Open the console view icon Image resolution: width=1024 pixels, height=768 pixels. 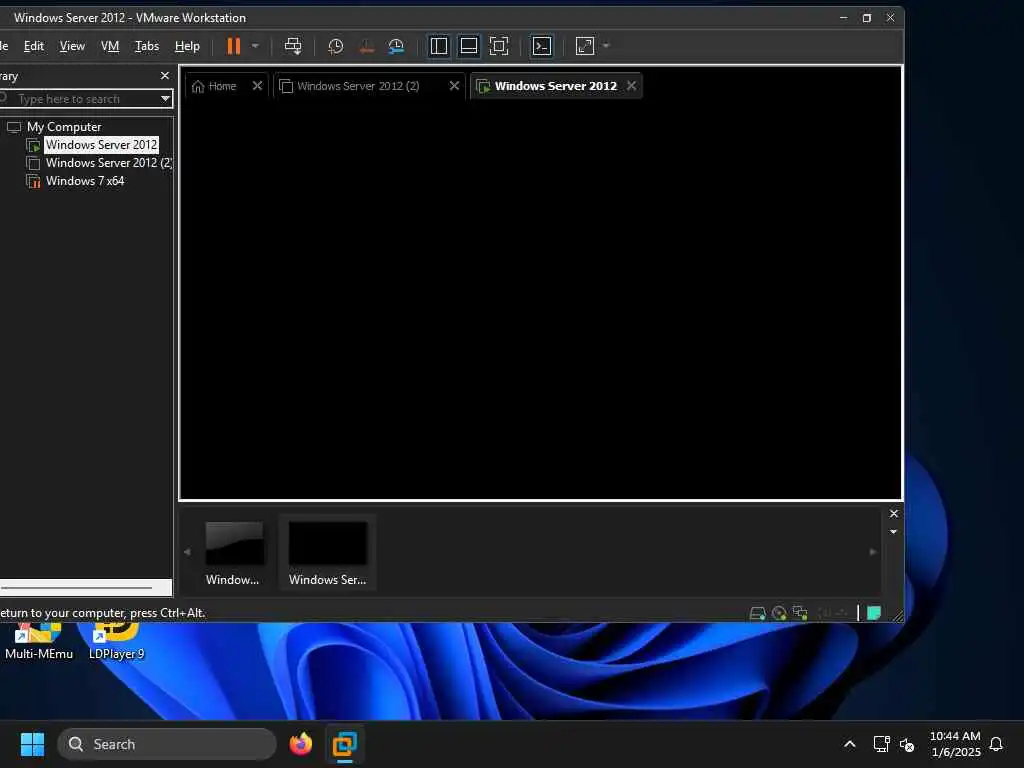coord(542,46)
